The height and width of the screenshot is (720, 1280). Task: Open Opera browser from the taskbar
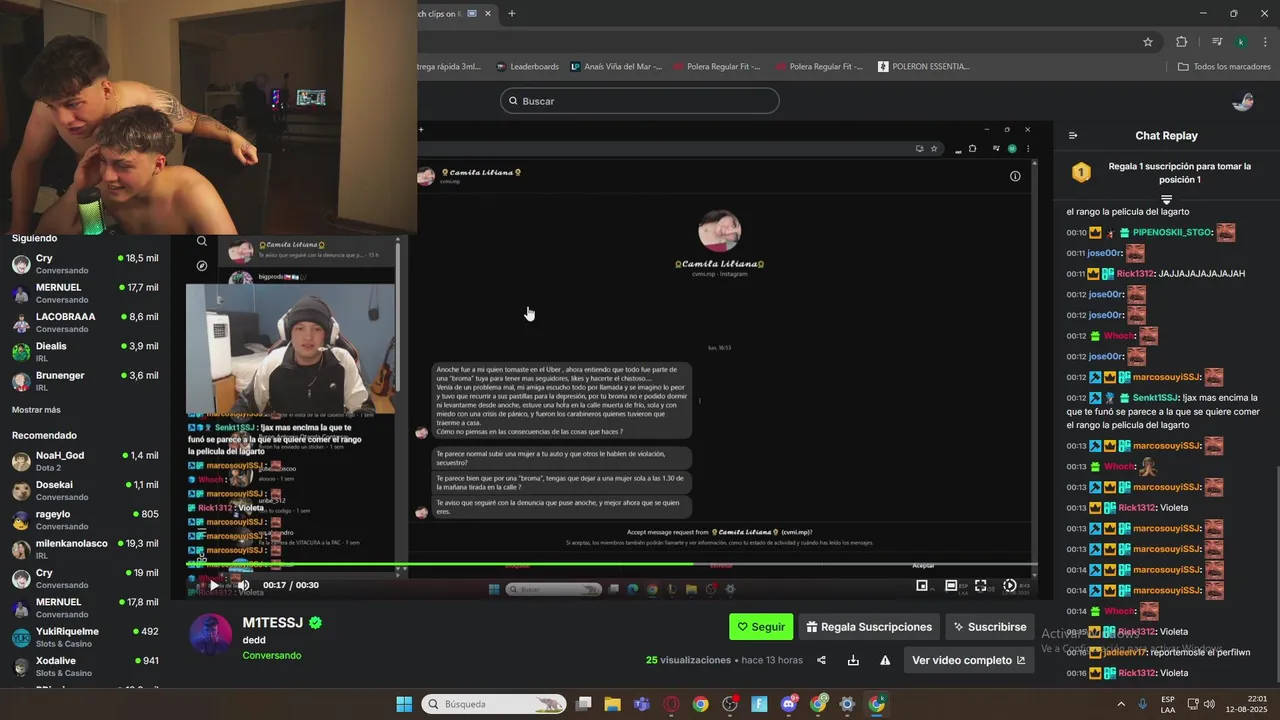671,704
